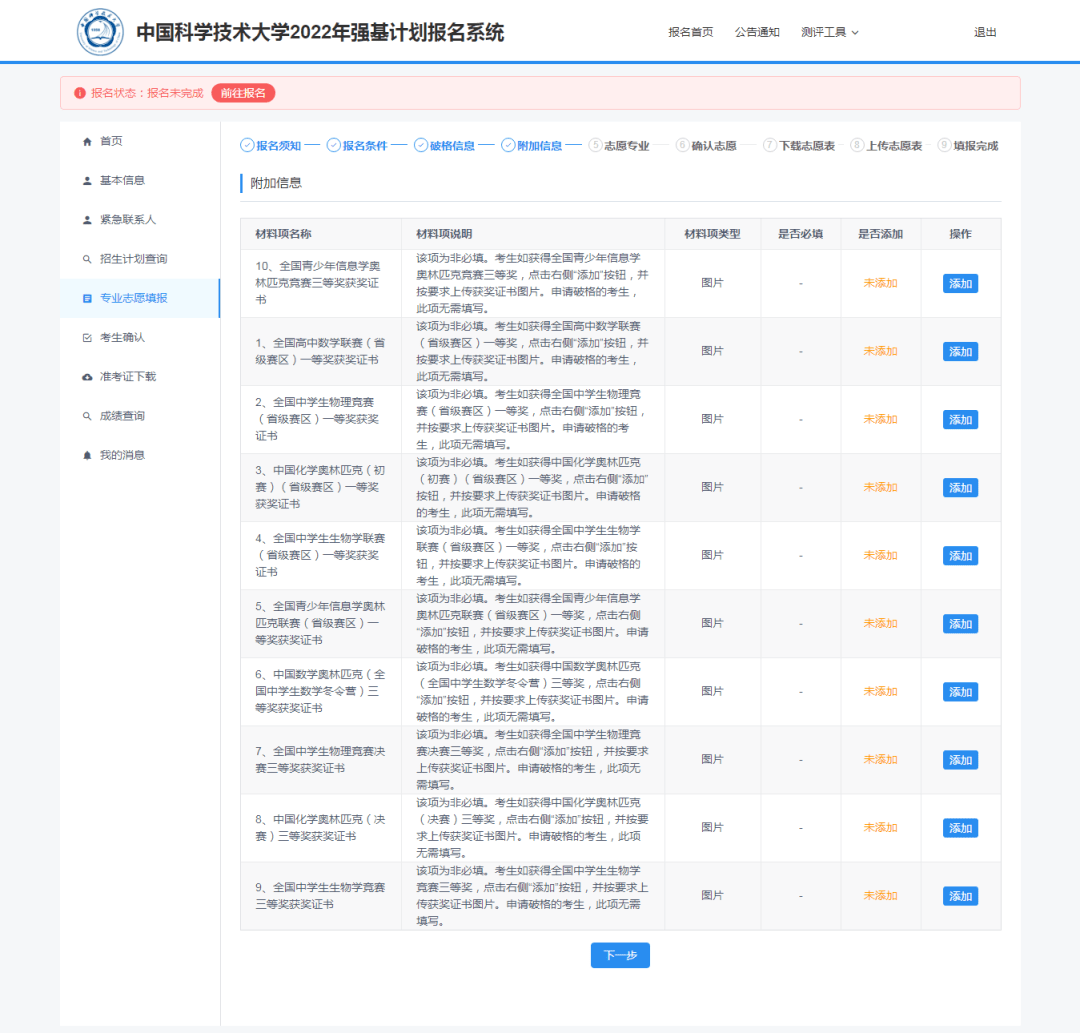This screenshot has height=1033, width=1080.
Task: Select the 报名须知 completed step
Action: click(x=271, y=146)
